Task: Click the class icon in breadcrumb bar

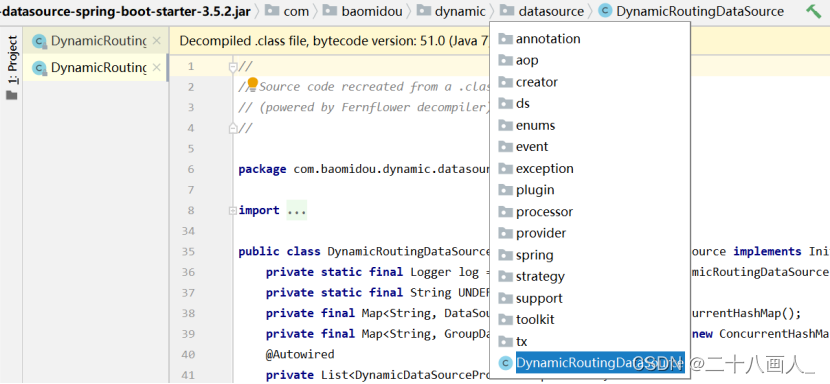Action: [x=606, y=11]
